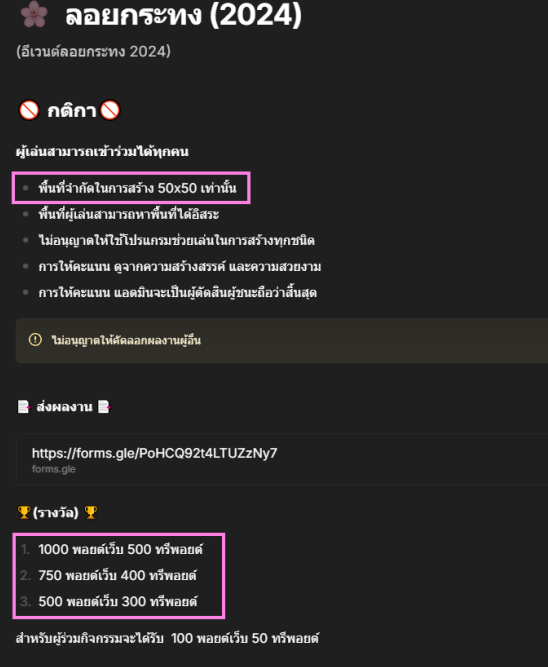Click the ส่งผลงาน section heading
The height and width of the screenshot is (667, 548).
click(64, 407)
